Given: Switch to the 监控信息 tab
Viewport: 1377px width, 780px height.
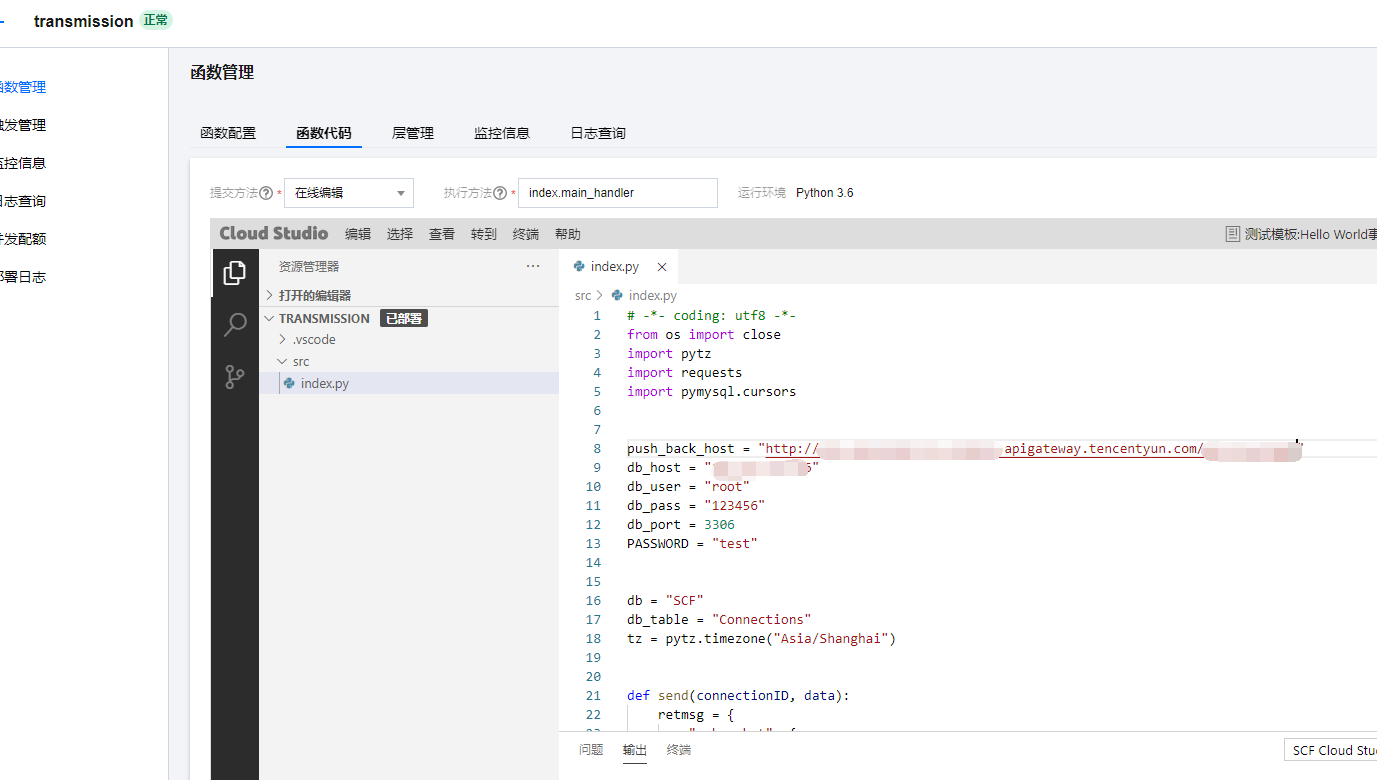Looking at the screenshot, I should pos(502,133).
